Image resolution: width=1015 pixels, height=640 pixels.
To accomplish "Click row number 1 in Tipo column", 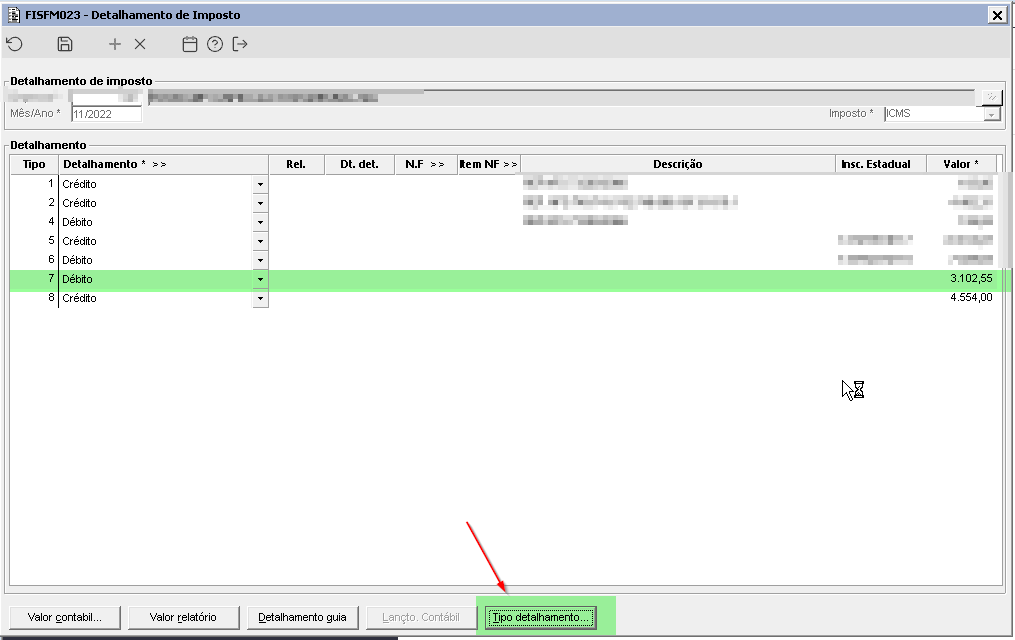I will (x=50, y=184).
